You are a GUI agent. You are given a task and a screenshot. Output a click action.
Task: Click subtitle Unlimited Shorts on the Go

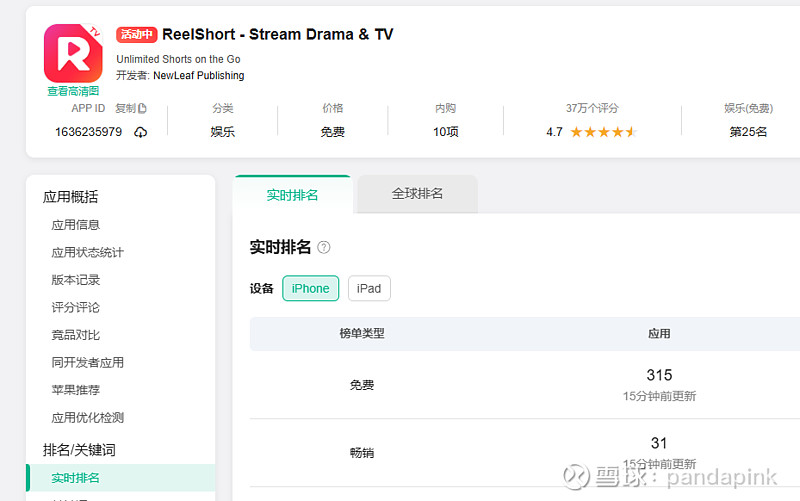(178, 59)
